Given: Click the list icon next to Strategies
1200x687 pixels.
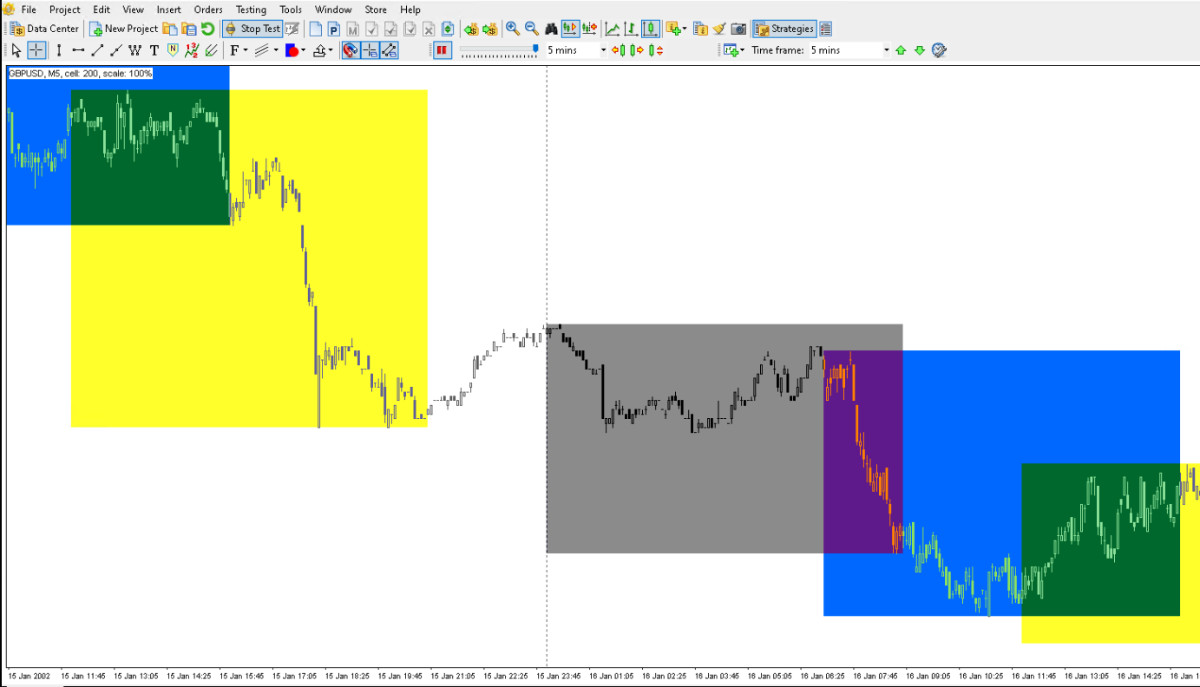Looking at the screenshot, I should tap(826, 29).
